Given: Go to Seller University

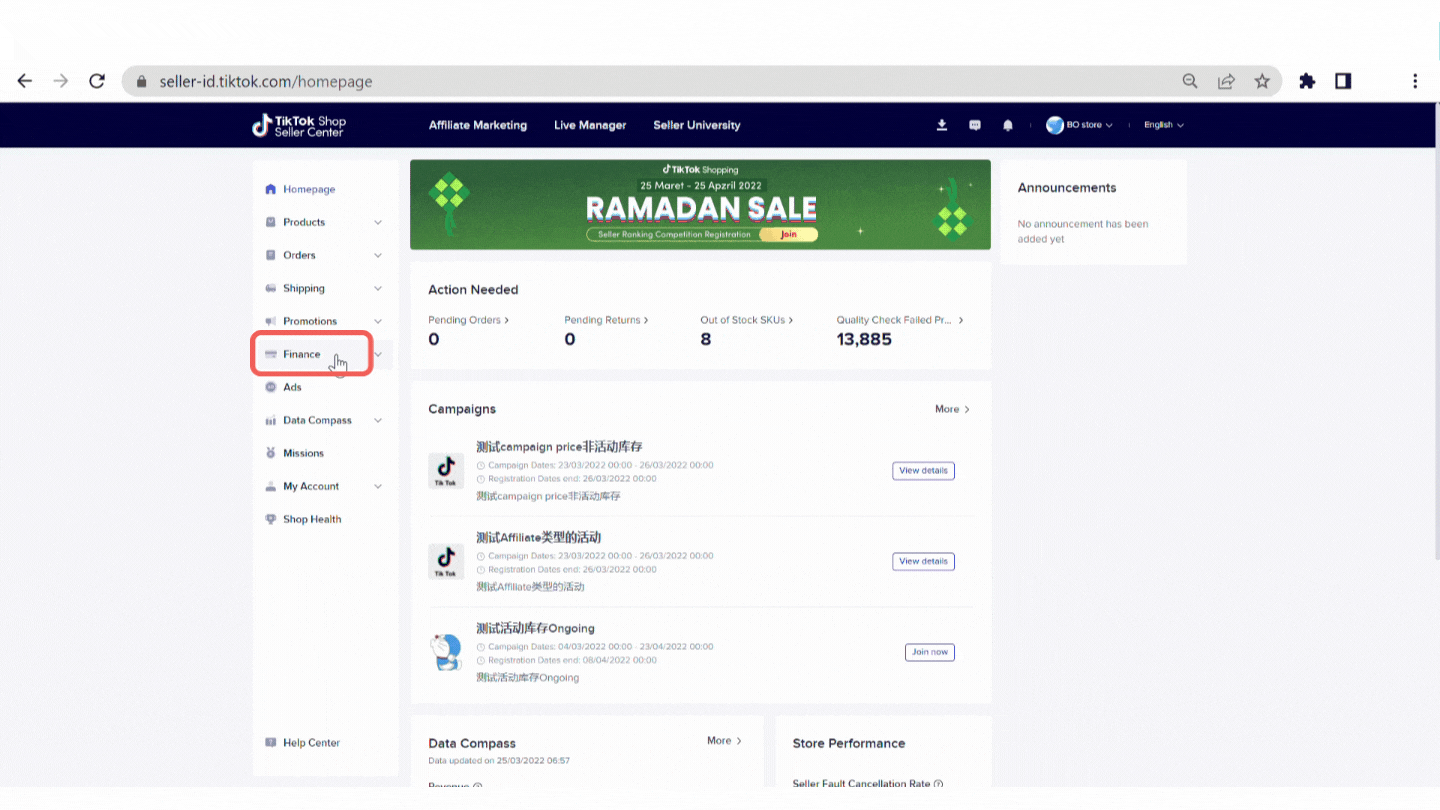Looking at the screenshot, I should click(697, 125).
